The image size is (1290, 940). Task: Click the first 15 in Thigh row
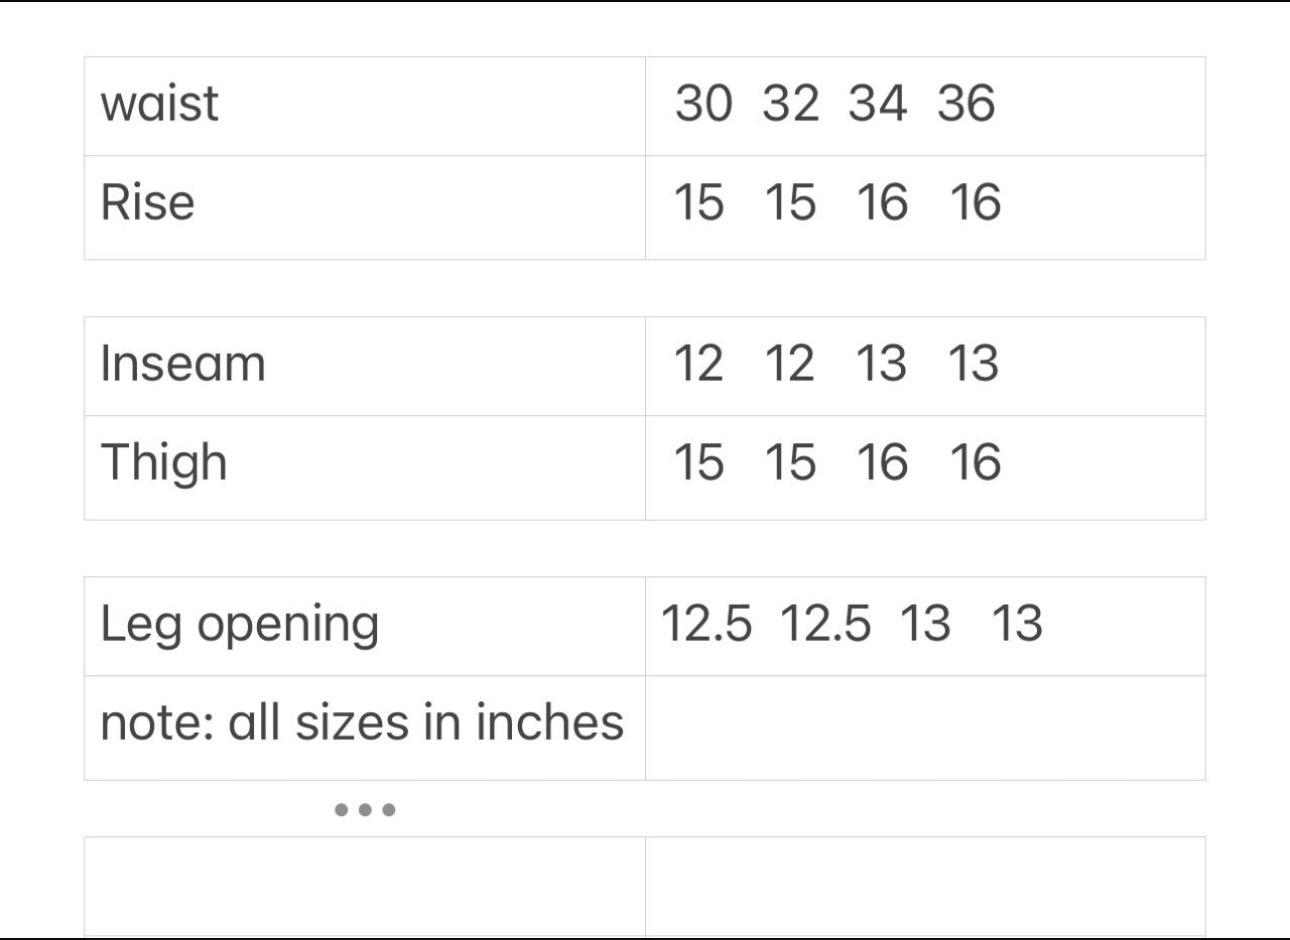click(x=699, y=463)
